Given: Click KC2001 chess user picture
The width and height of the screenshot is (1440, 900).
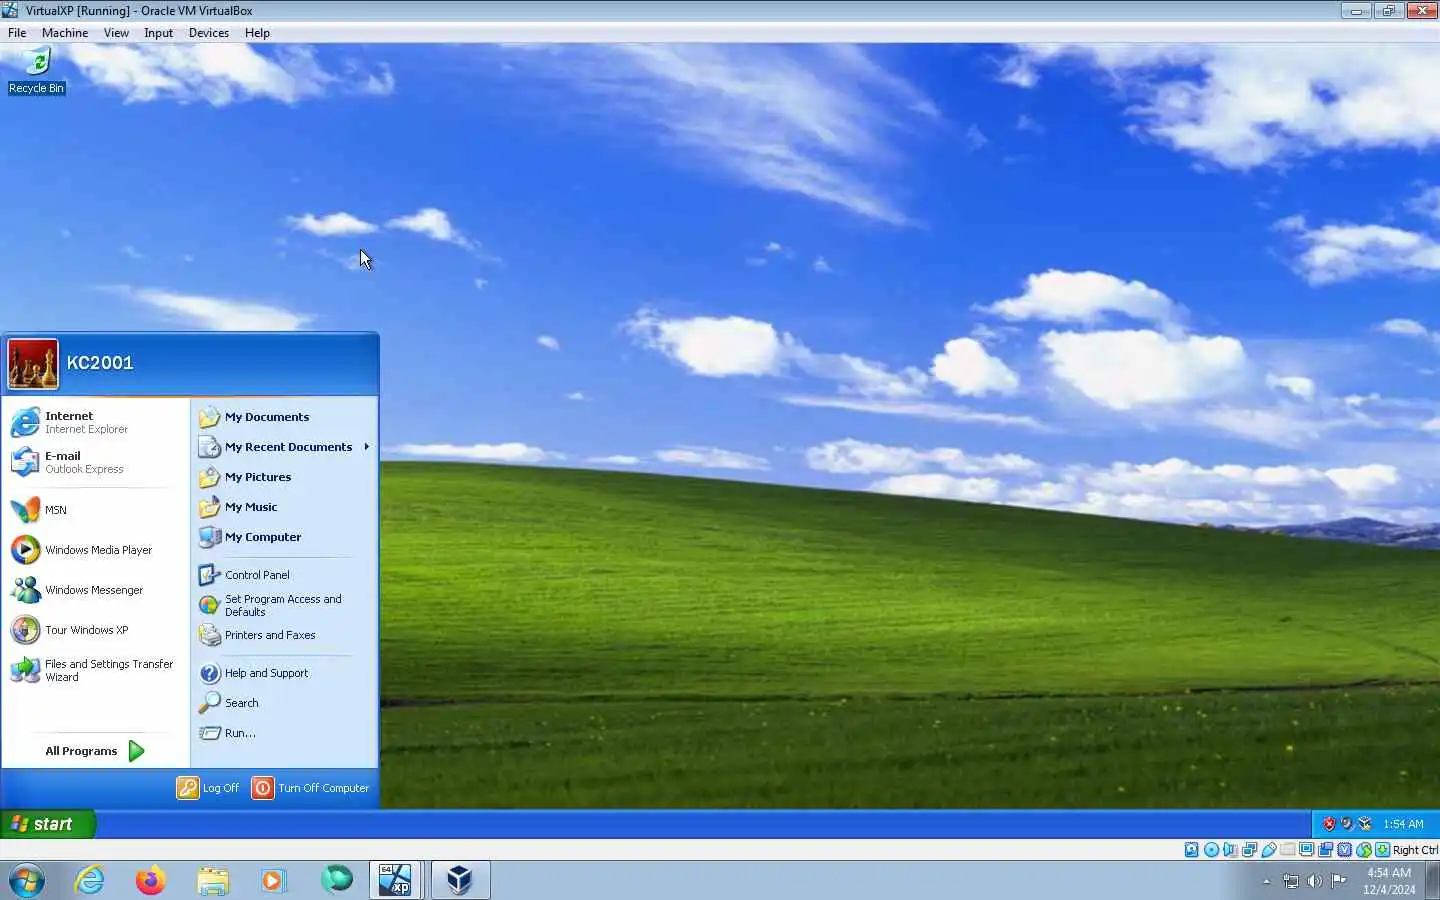Looking at the screenshot, I should point(33,363).
